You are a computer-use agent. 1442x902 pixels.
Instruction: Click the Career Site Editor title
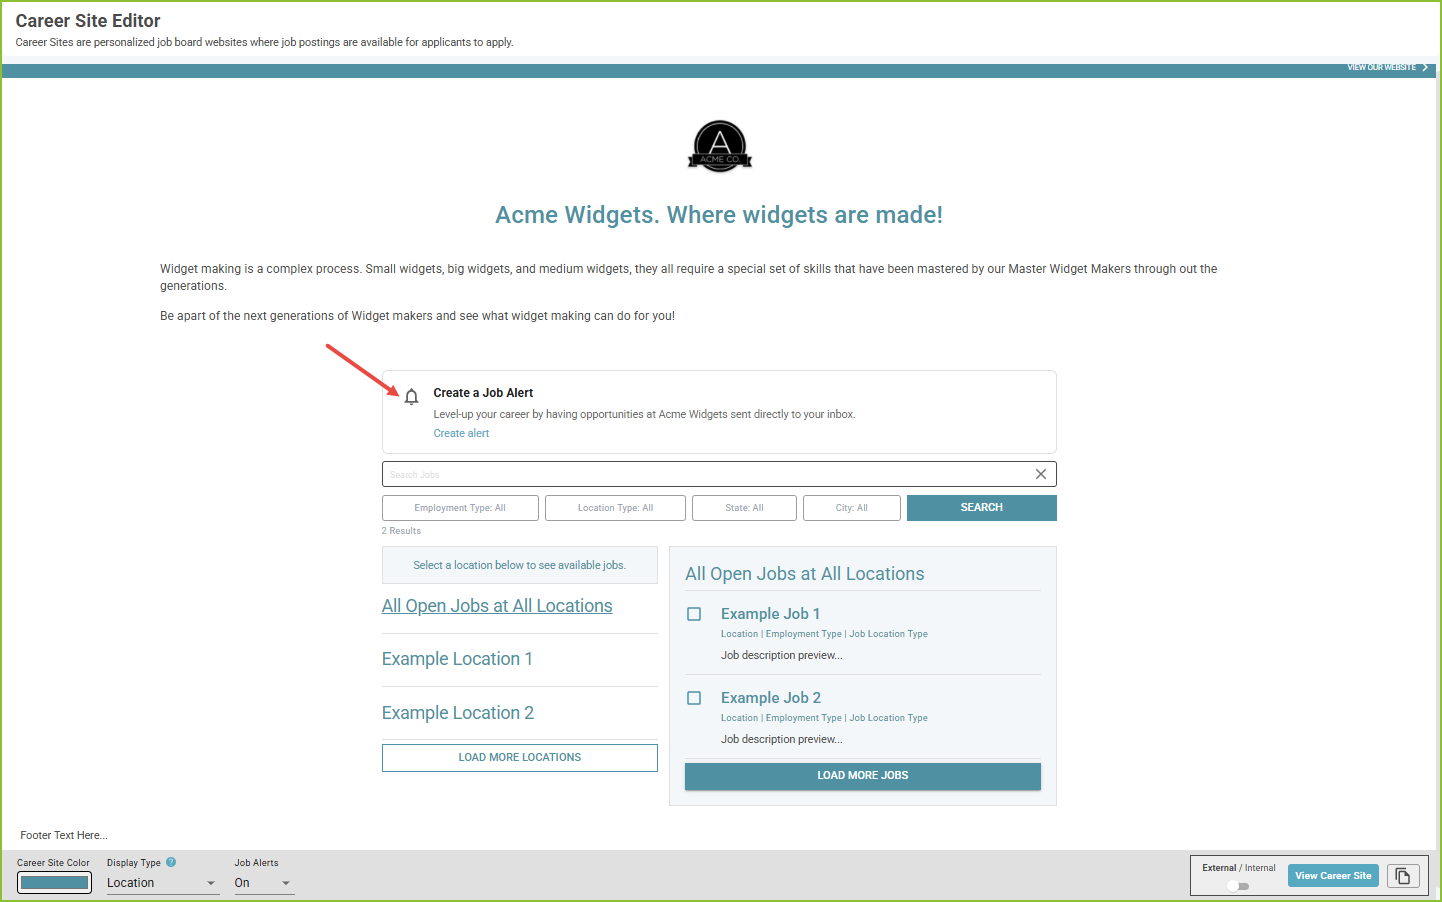point(88,21)
